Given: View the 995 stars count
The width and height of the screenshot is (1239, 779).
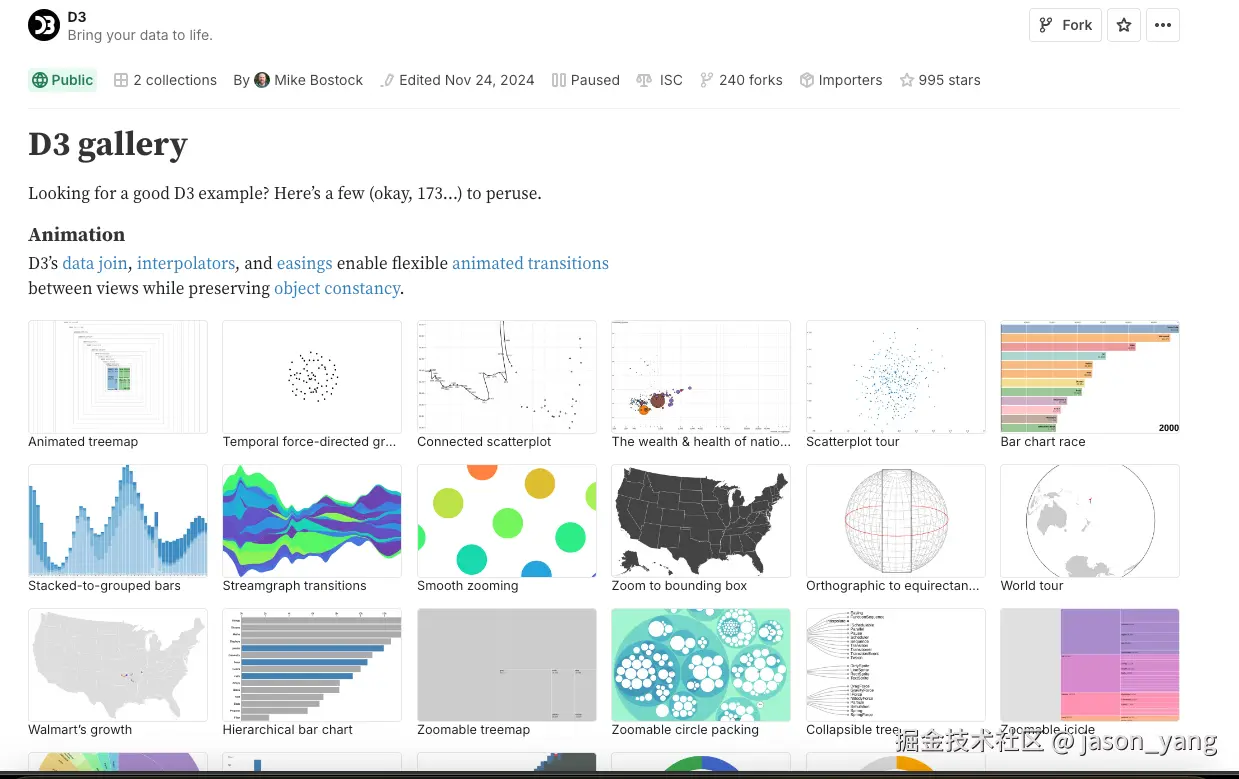Looking at the screenshot, I should coord(940,80).
